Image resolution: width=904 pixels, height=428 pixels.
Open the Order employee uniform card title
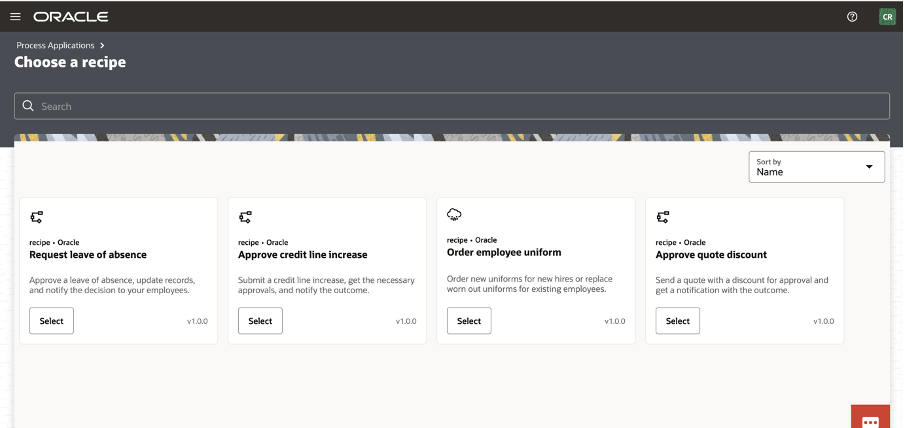[x=503, y=253]
